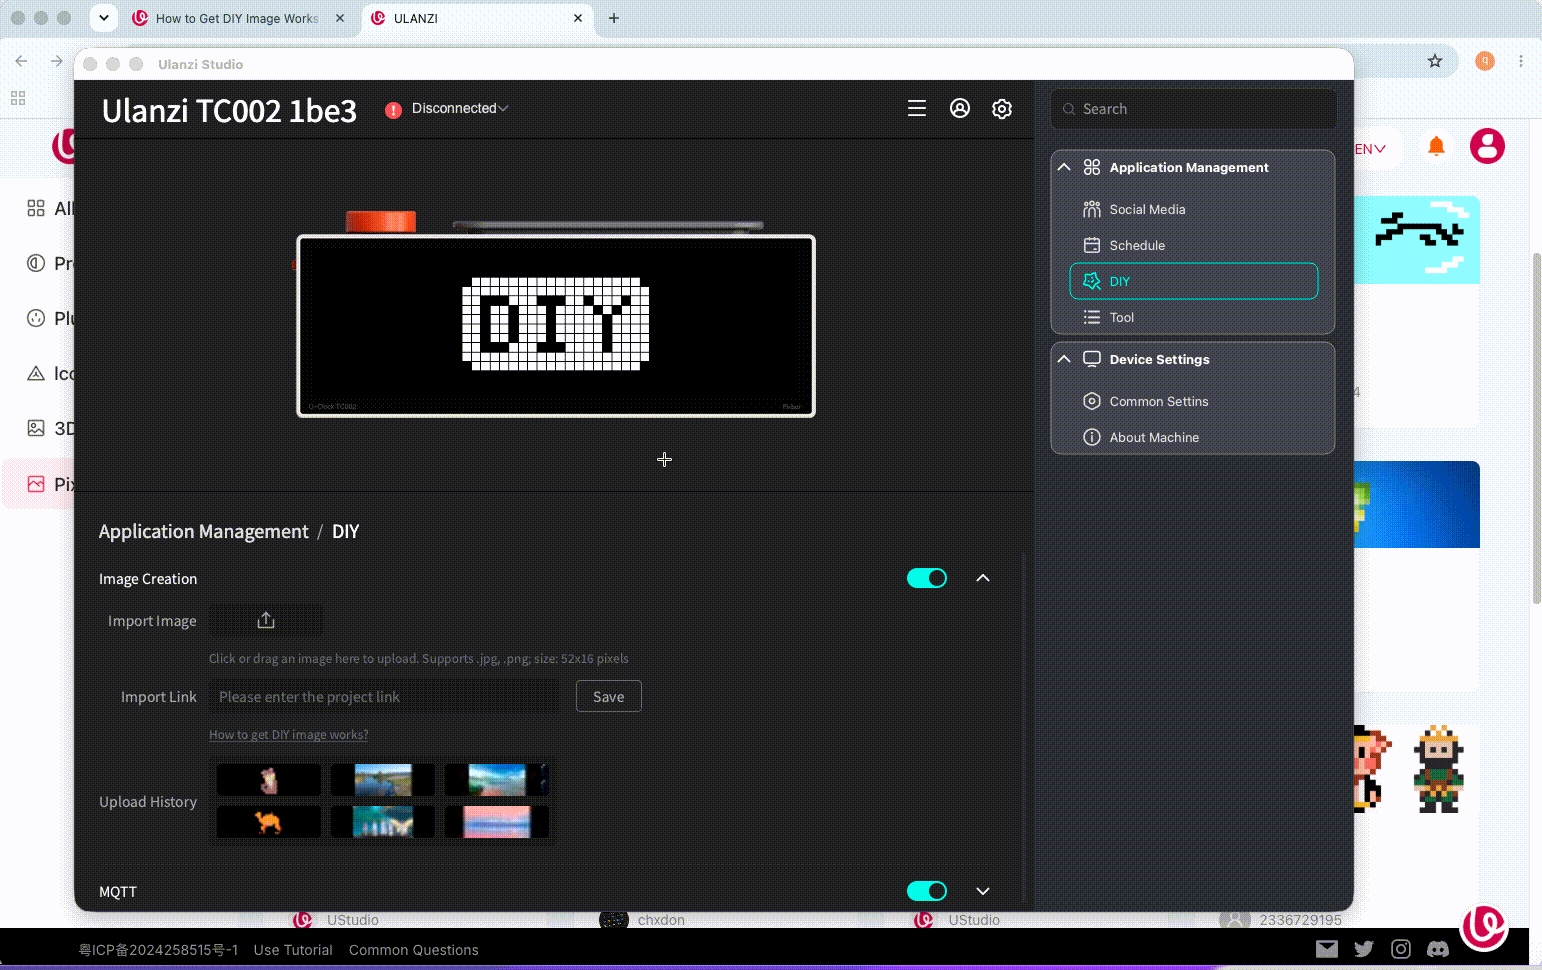Image resolution: width=1542 pixels, height=970 pixels.
Task: Open the hamburger menu in Ulanzi Studio
Action: click(916, 109)
